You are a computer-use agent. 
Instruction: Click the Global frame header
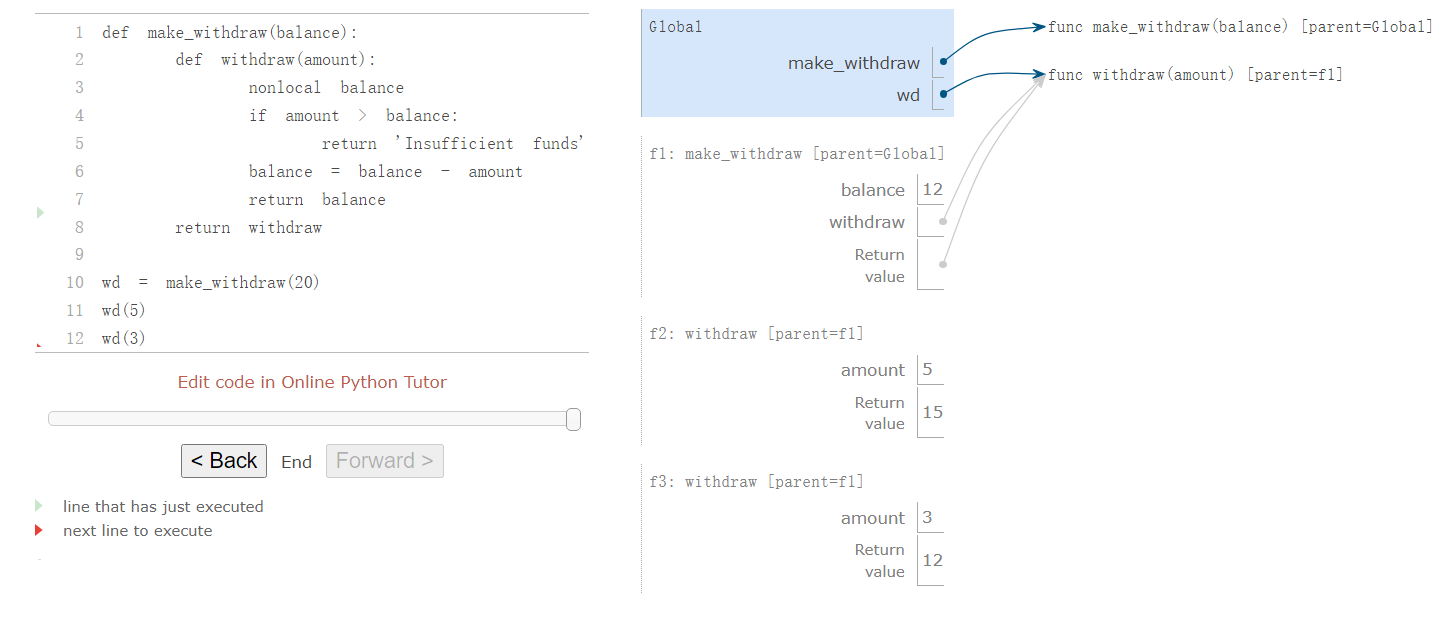676,27
